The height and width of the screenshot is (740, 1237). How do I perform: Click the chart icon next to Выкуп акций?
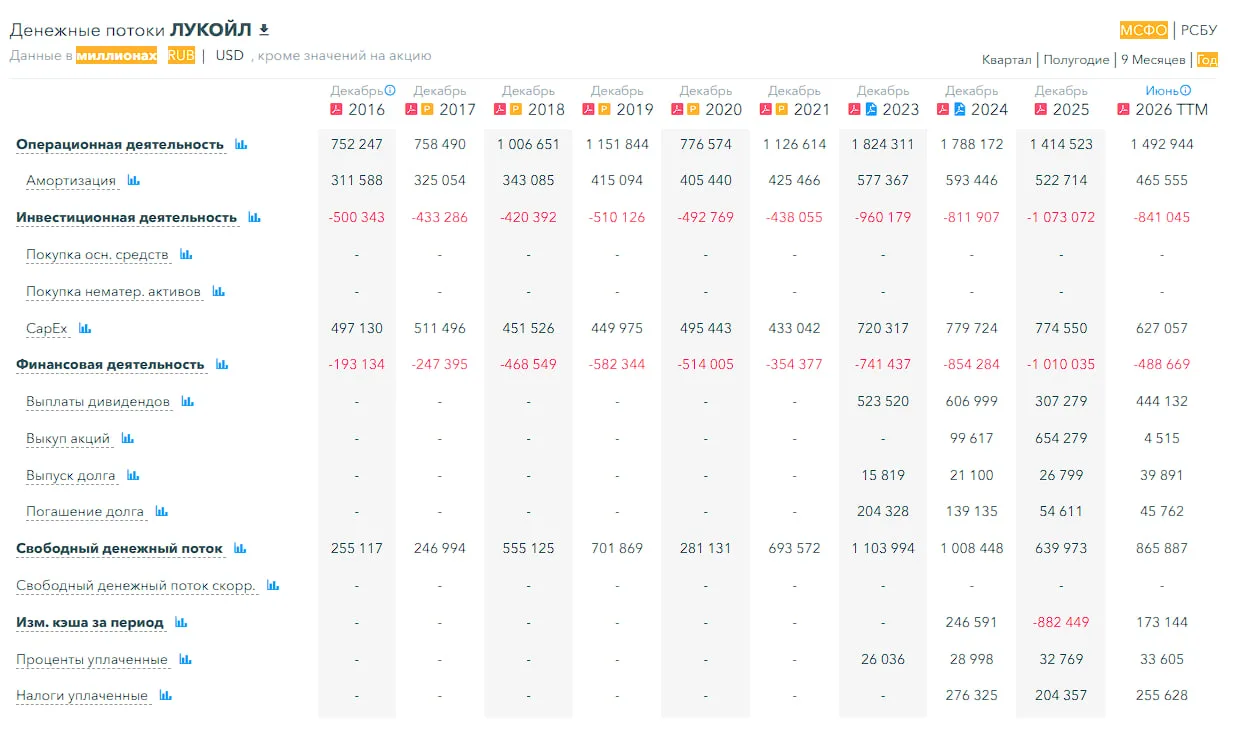[x=128, y=438]
